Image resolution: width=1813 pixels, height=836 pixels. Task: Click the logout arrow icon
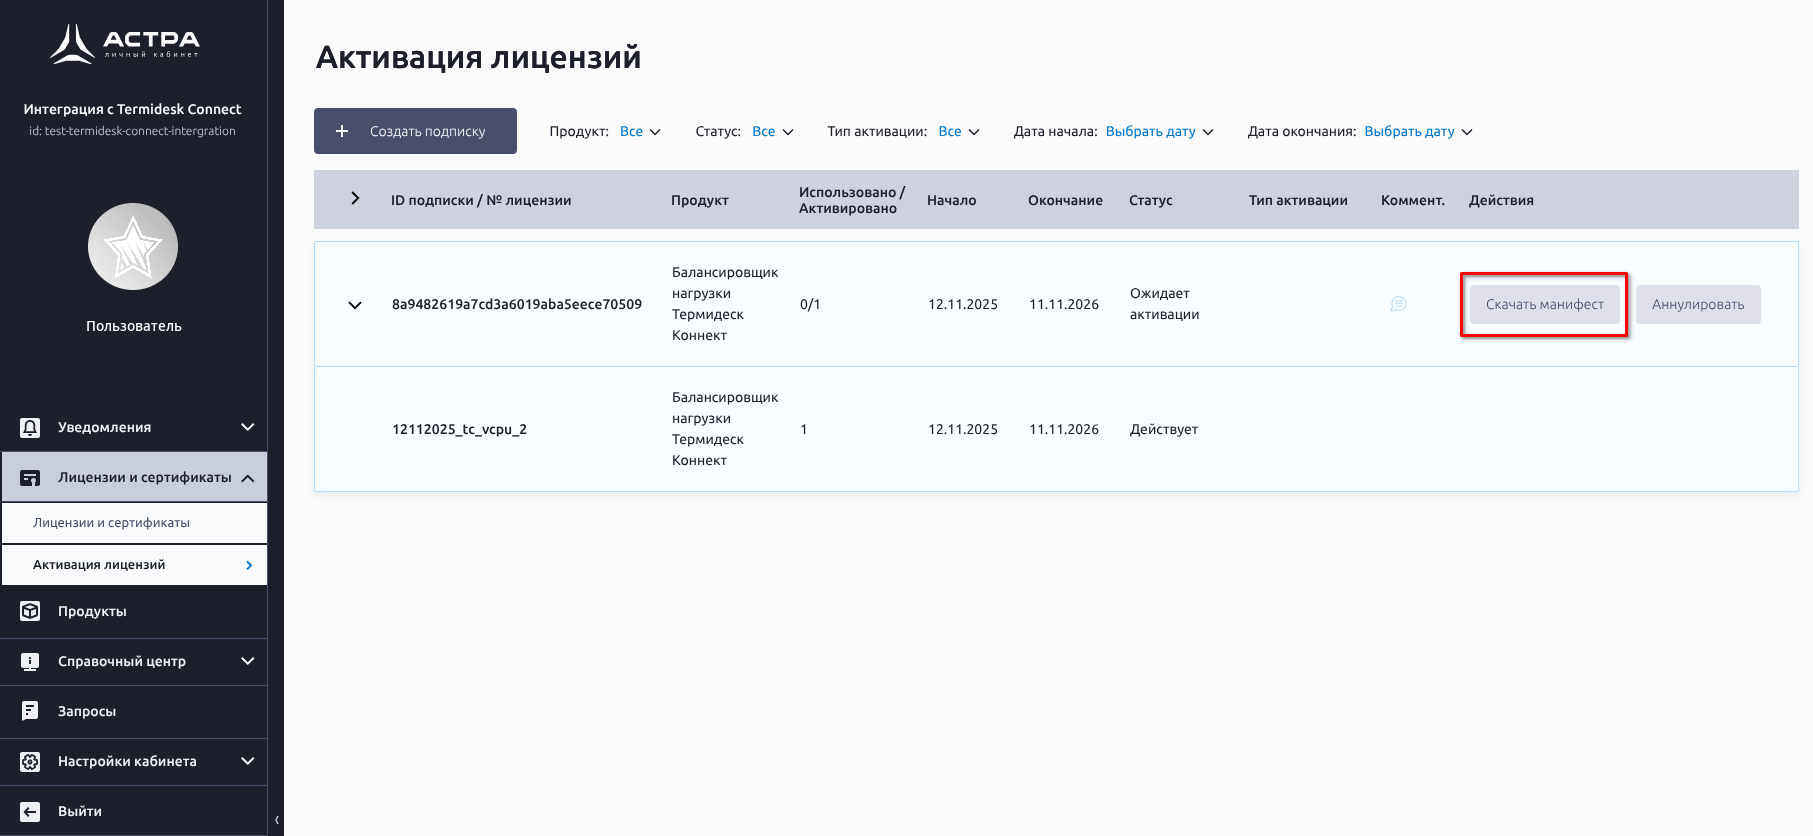[30, 812]
